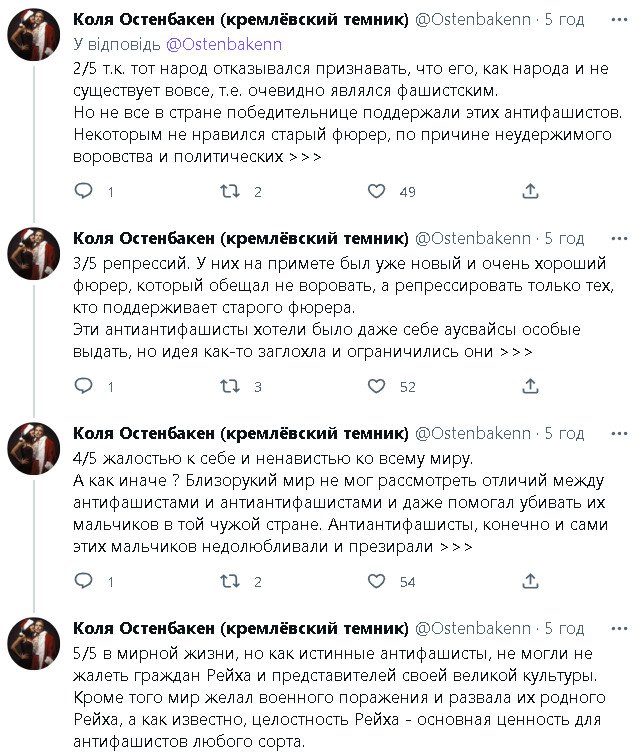Like the 4/5 tweet with 54 likes

[x=377, y=581]
